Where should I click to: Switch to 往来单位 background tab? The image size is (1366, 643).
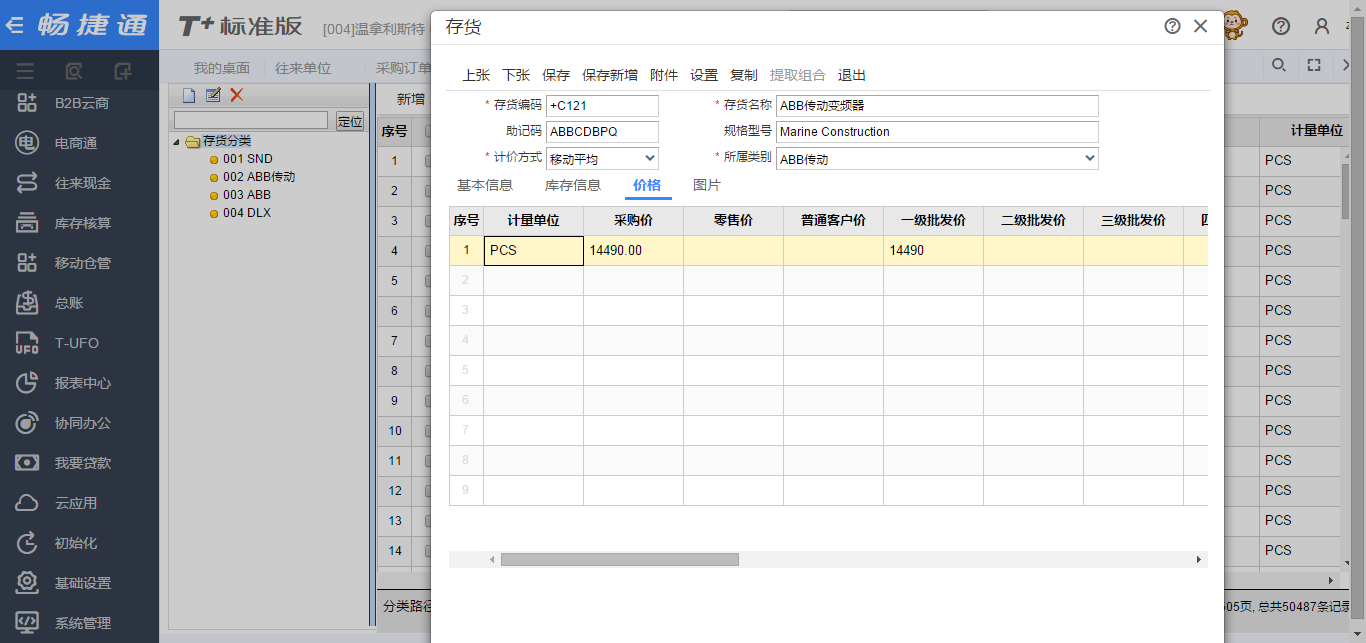pyautogui.click(x=303, y=68)
